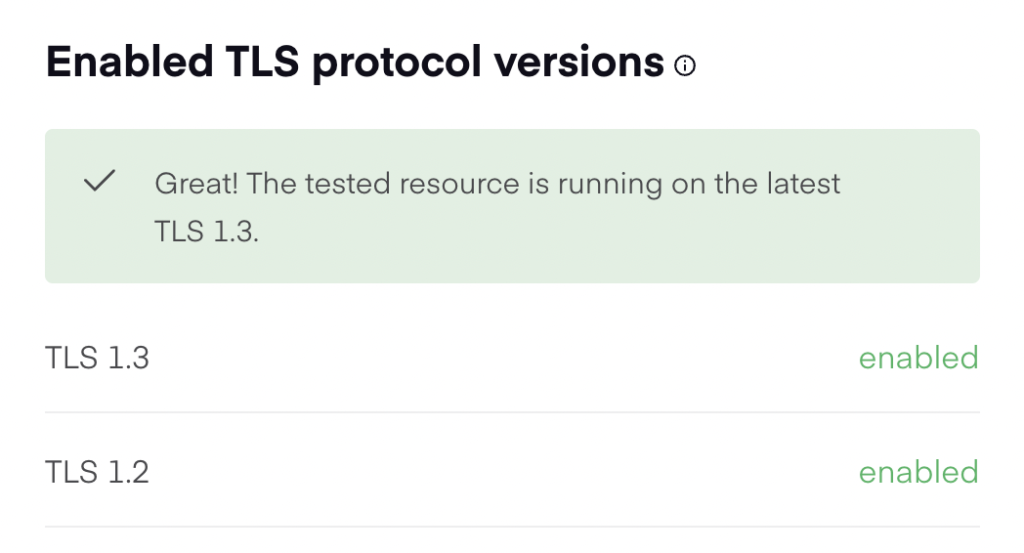Click the divider line below the TLS 1.3 row

(x=512, y=412)
